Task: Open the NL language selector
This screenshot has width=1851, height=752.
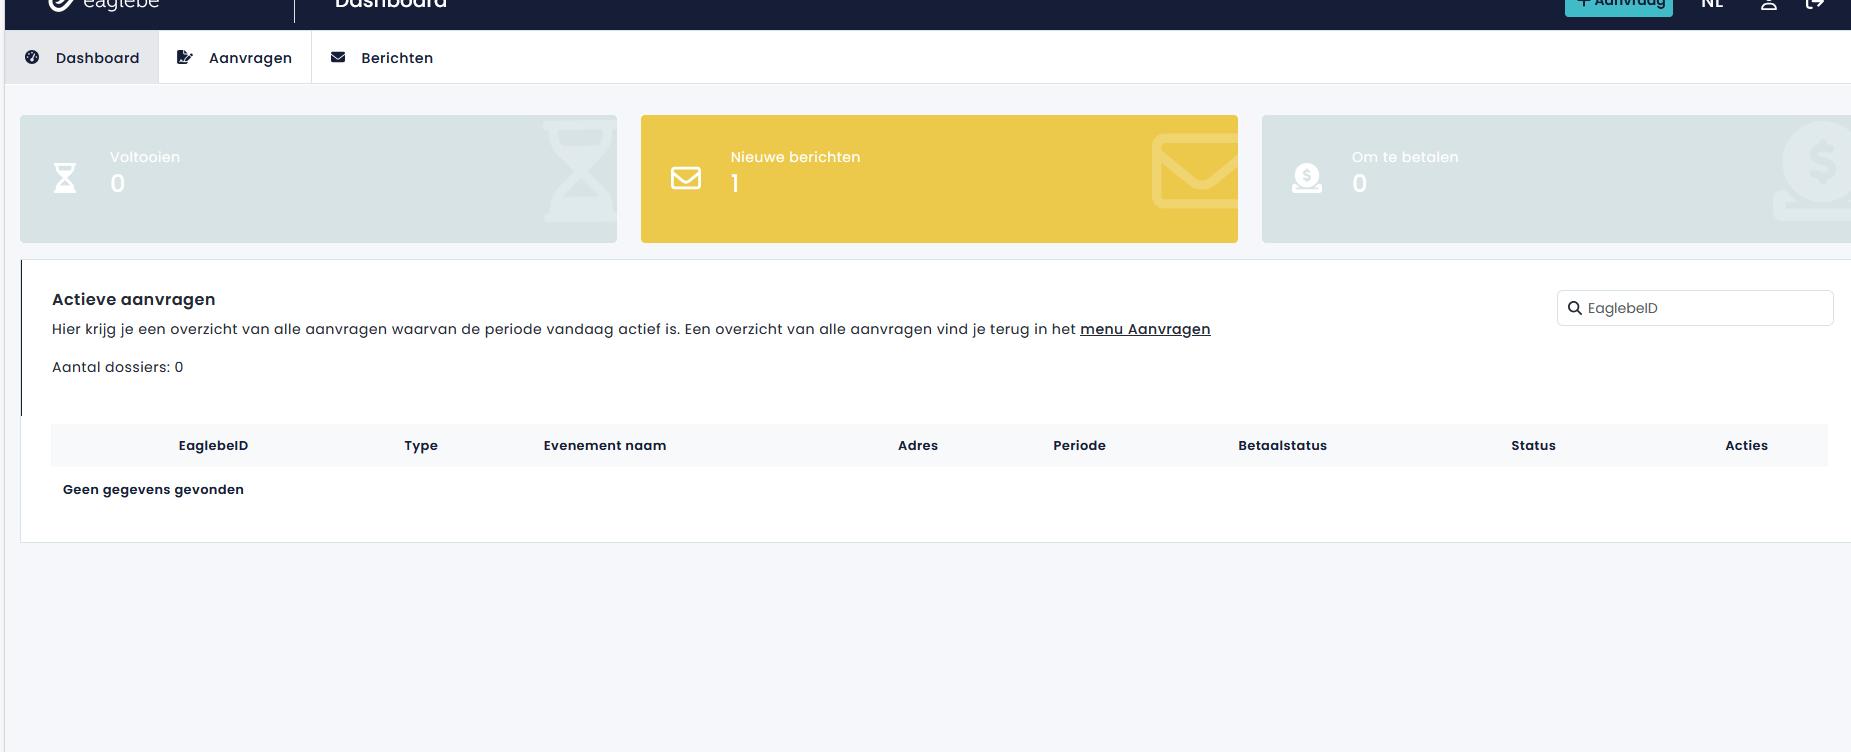Action: (1712, 5)
